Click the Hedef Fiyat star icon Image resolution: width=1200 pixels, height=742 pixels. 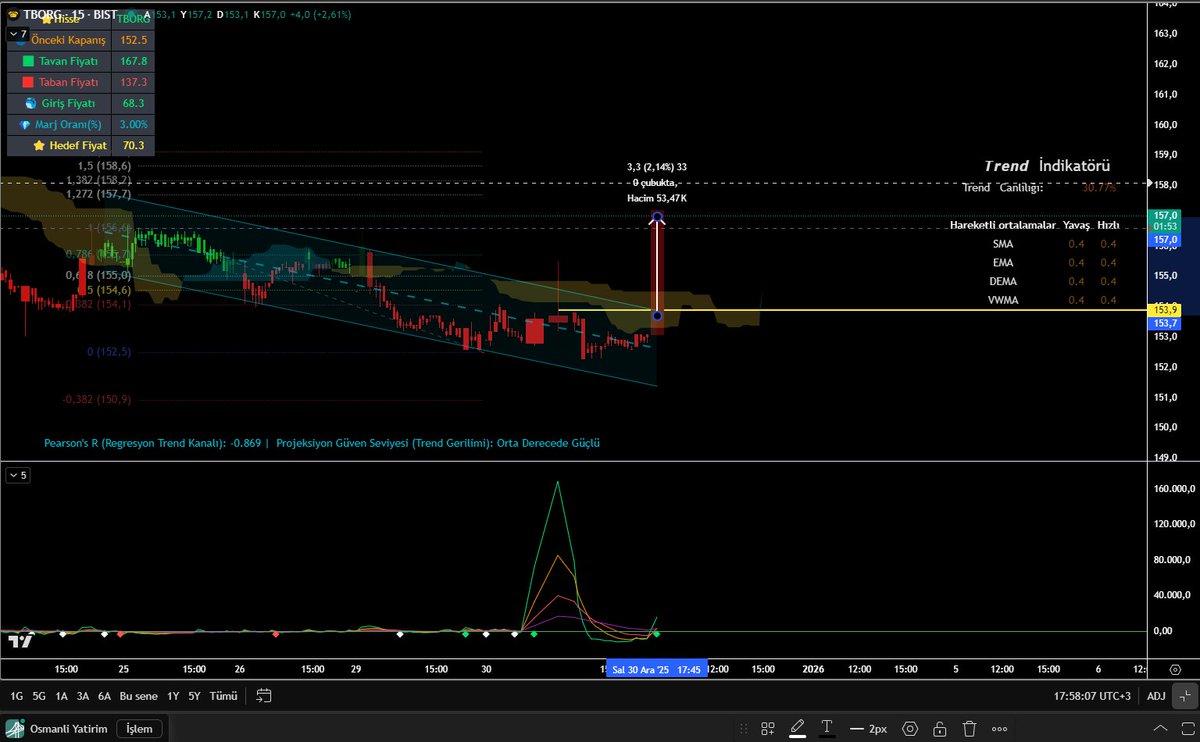[39, 145]
